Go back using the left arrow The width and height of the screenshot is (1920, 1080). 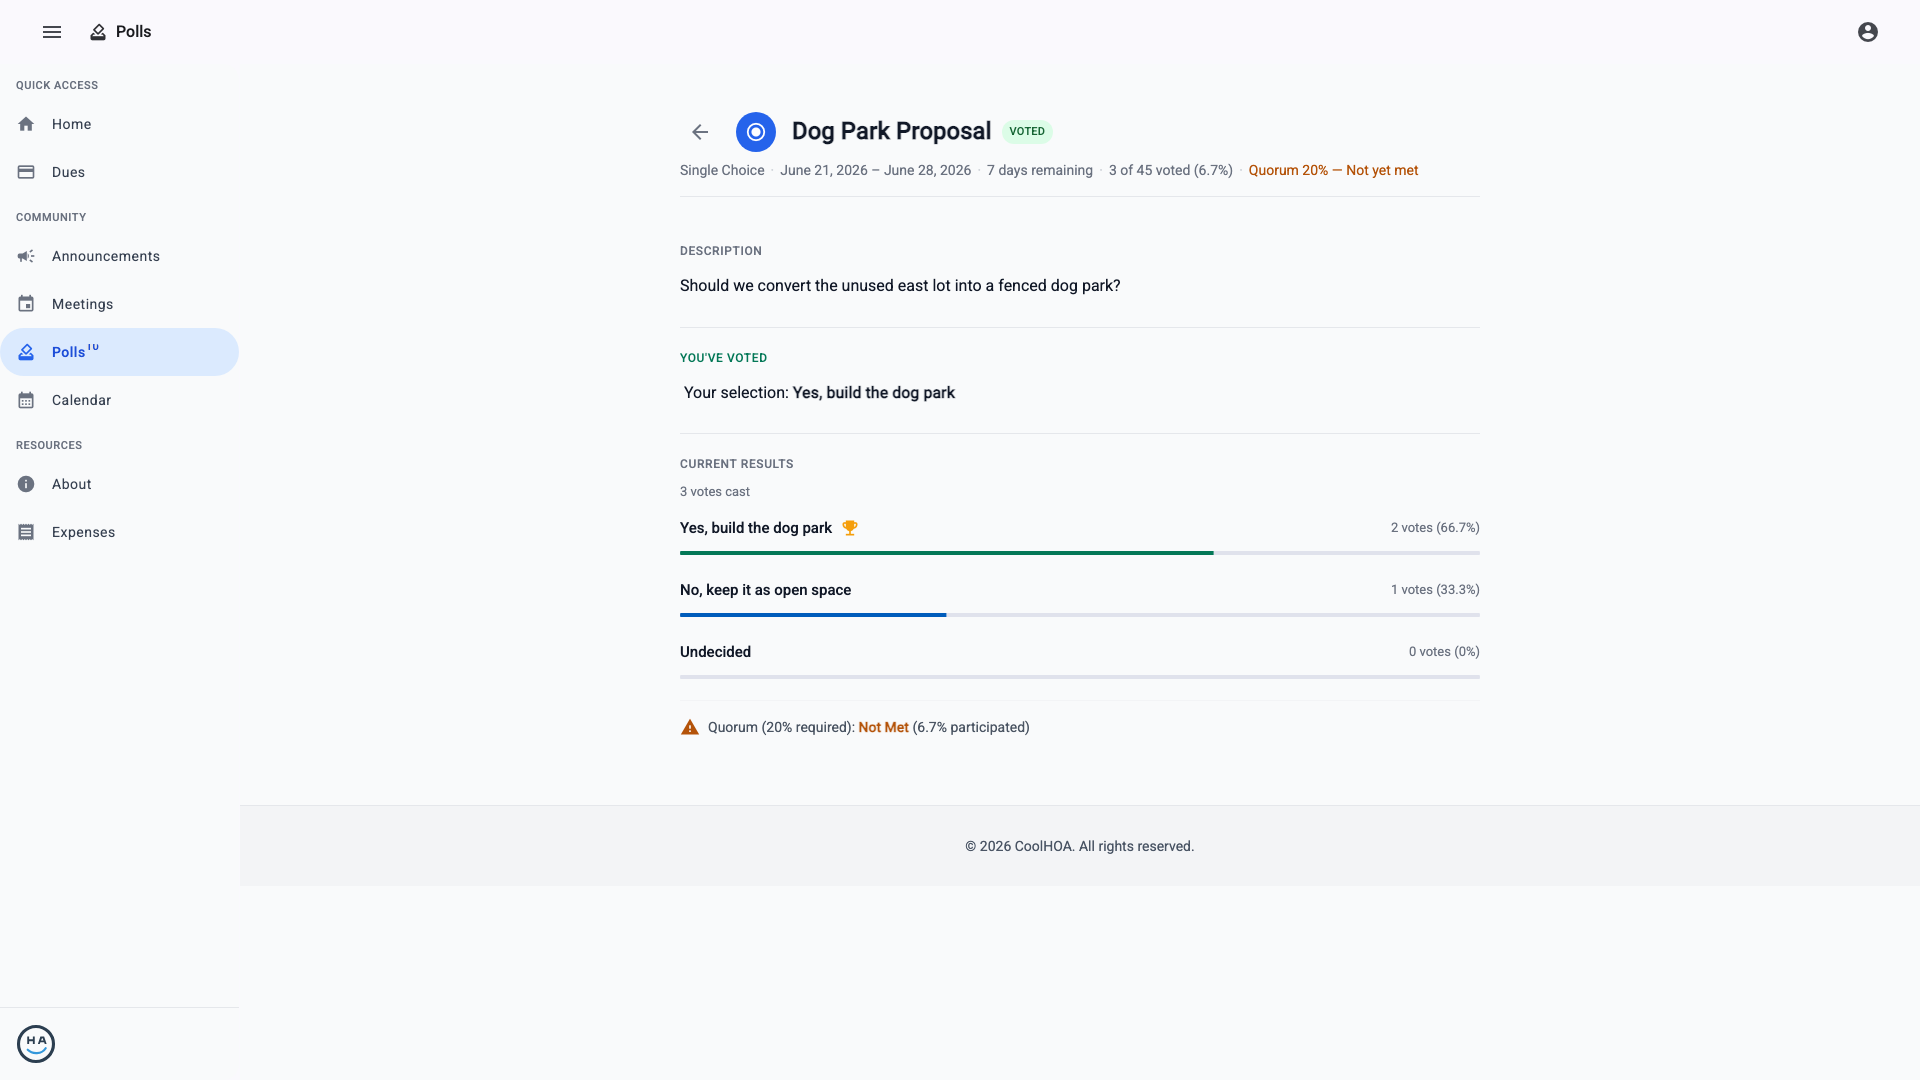point(700,132)
